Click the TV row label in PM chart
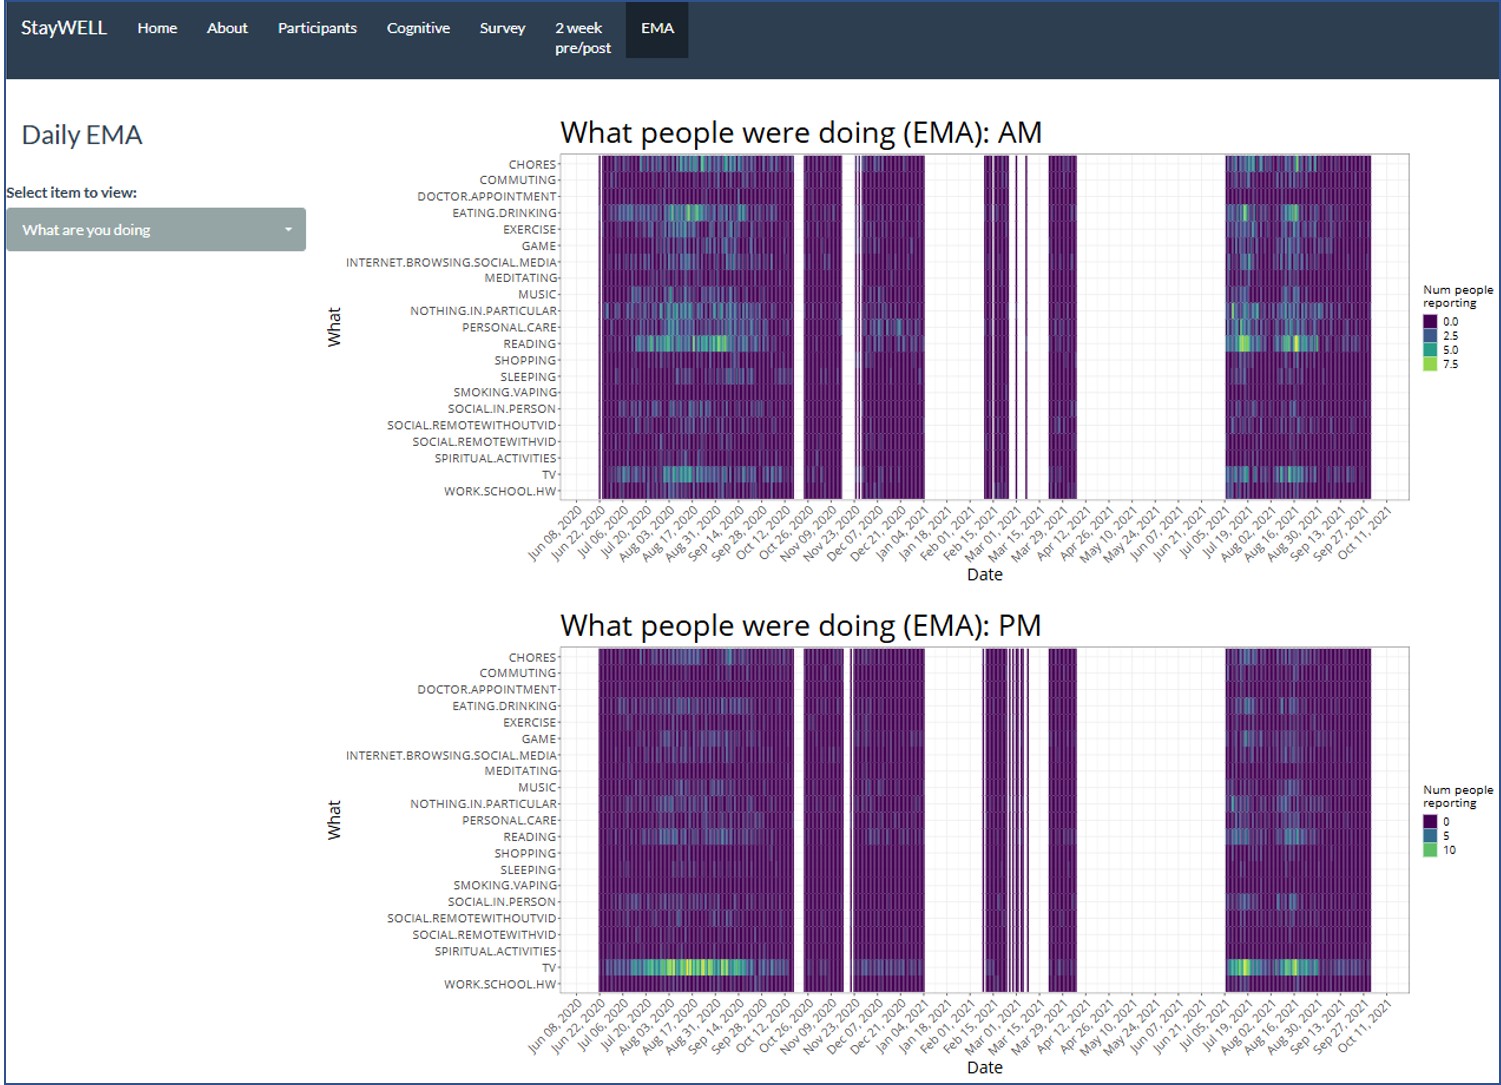The height and width of the screenshot is (1085, 1501). click(549, 968)
